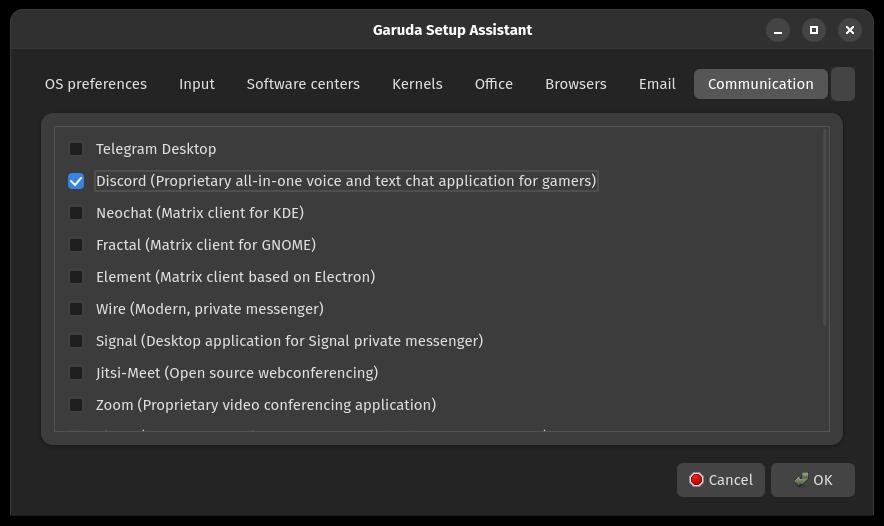
Task: Minimize the Garuda Setup Assistant window
Action: [778, 30]
